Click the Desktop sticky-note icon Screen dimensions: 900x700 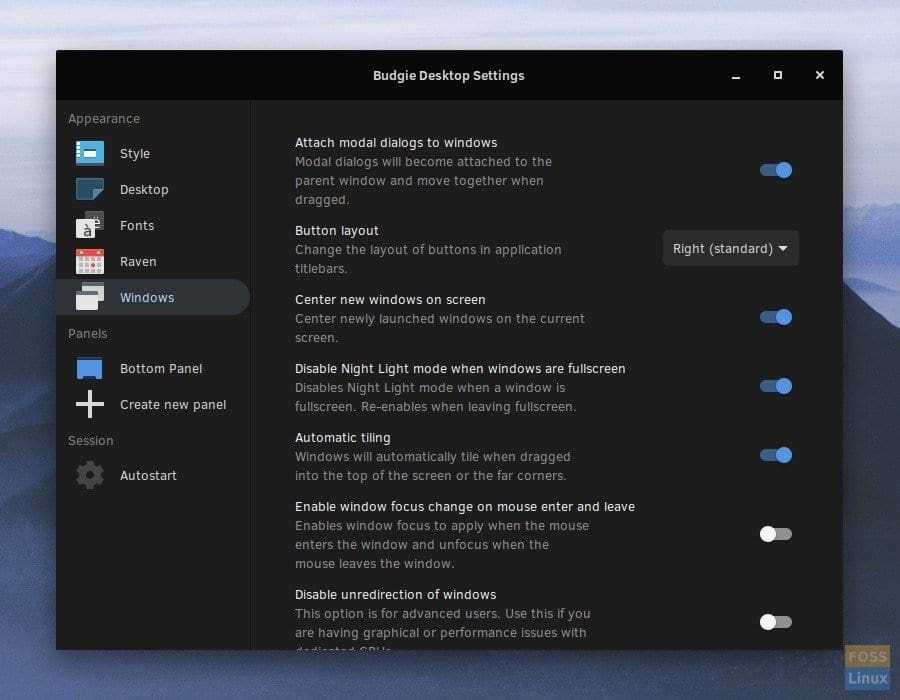[90, 189]
